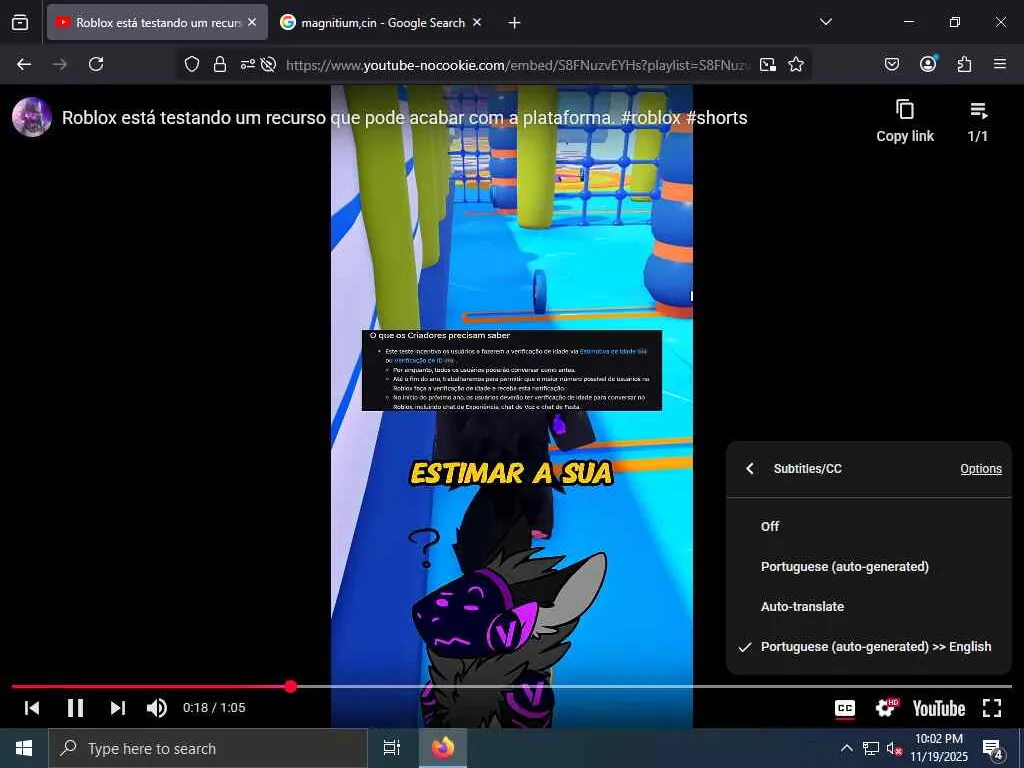
Task: Open subtitle Options link
Action: coord(980,469)
